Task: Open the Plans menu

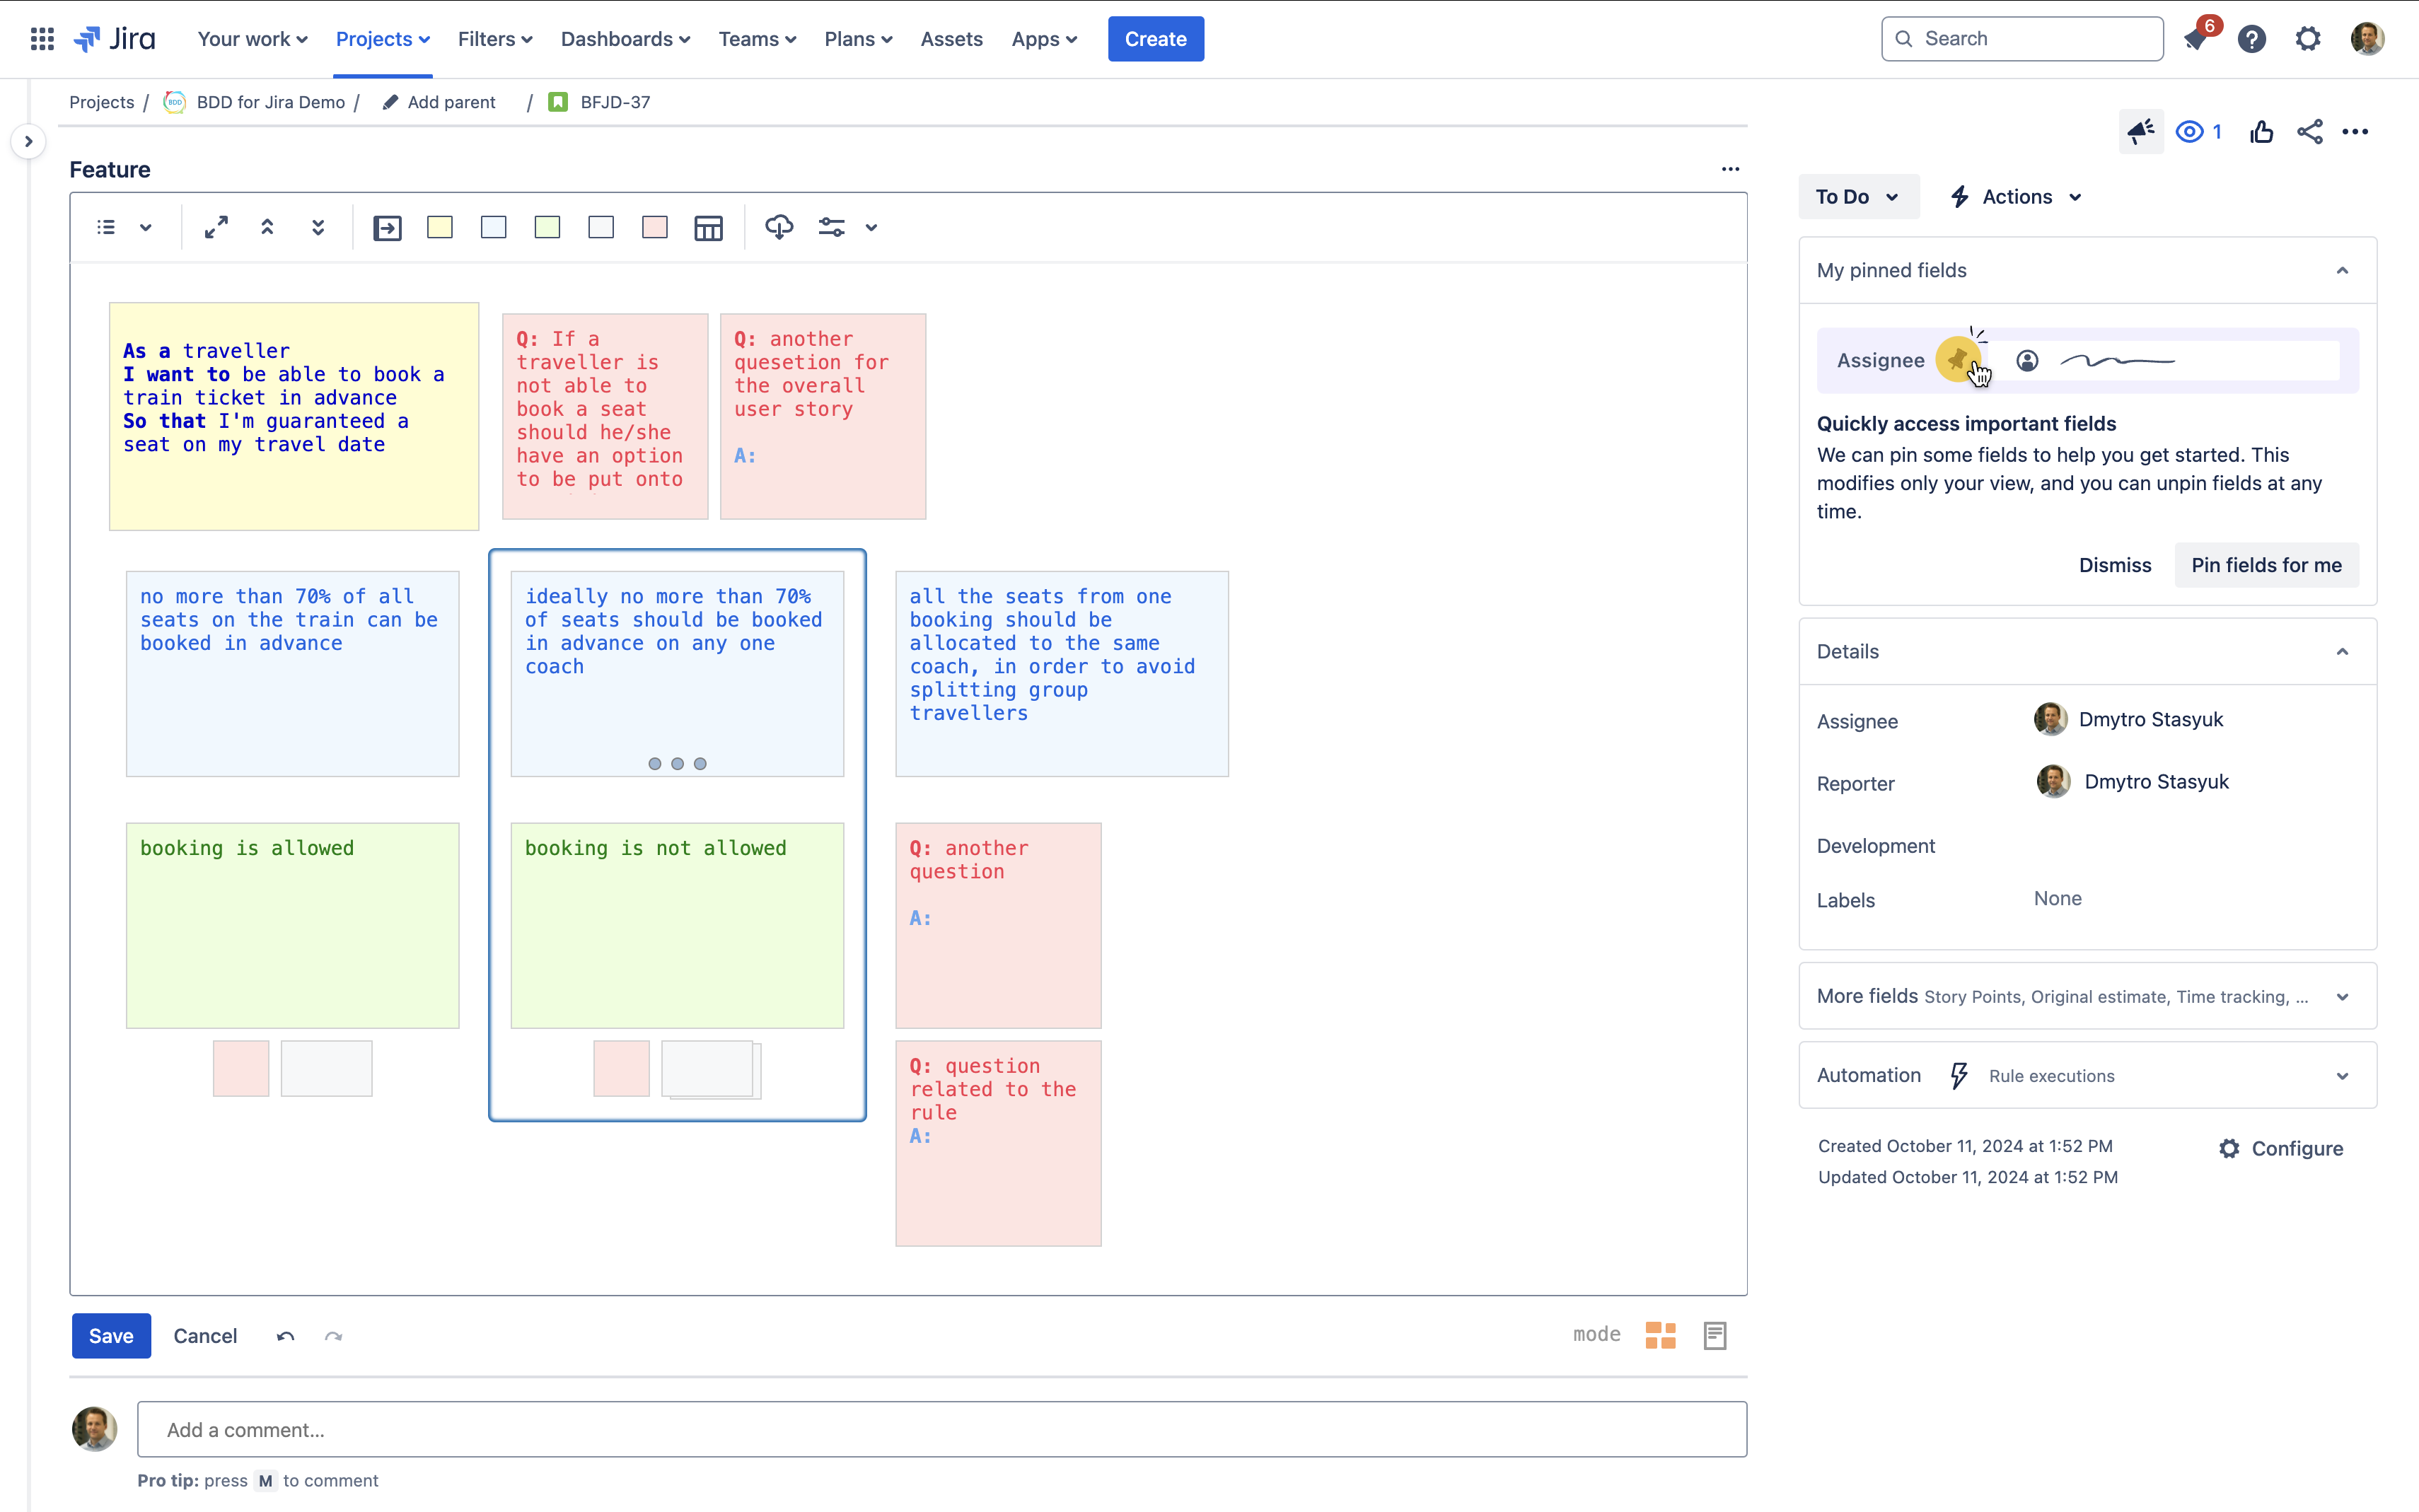Action: [858, 39]
